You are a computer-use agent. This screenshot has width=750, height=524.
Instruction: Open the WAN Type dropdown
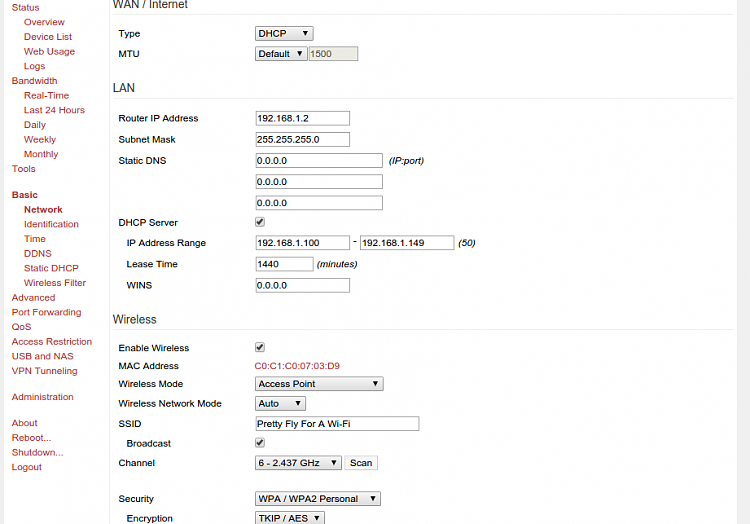[x=284, y=33]
